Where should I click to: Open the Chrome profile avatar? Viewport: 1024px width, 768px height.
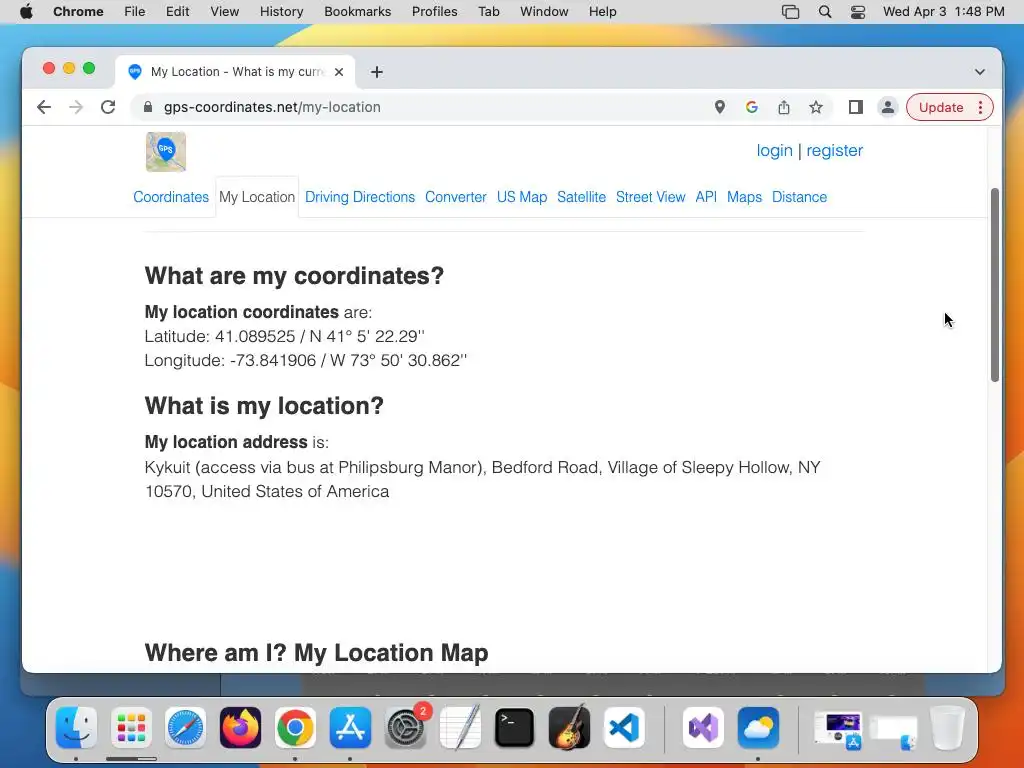click(x=888, y=107)
